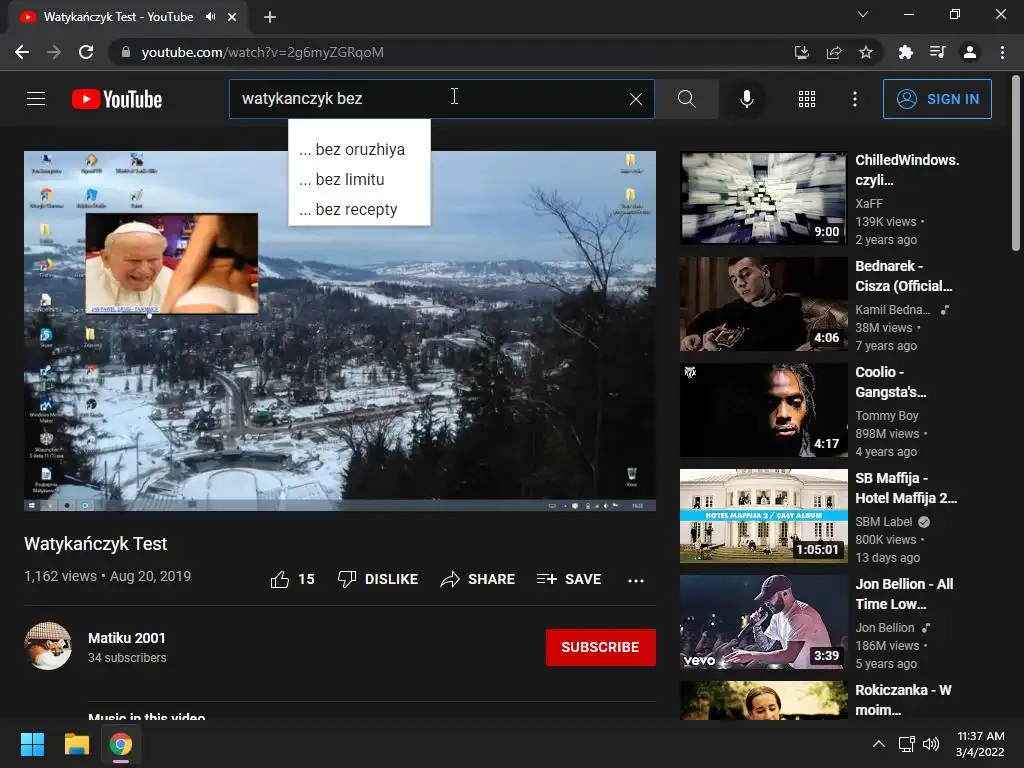The image size is (1024, 768).
Task: Visit the SBM Label channel name
Action: click(884, 522)
